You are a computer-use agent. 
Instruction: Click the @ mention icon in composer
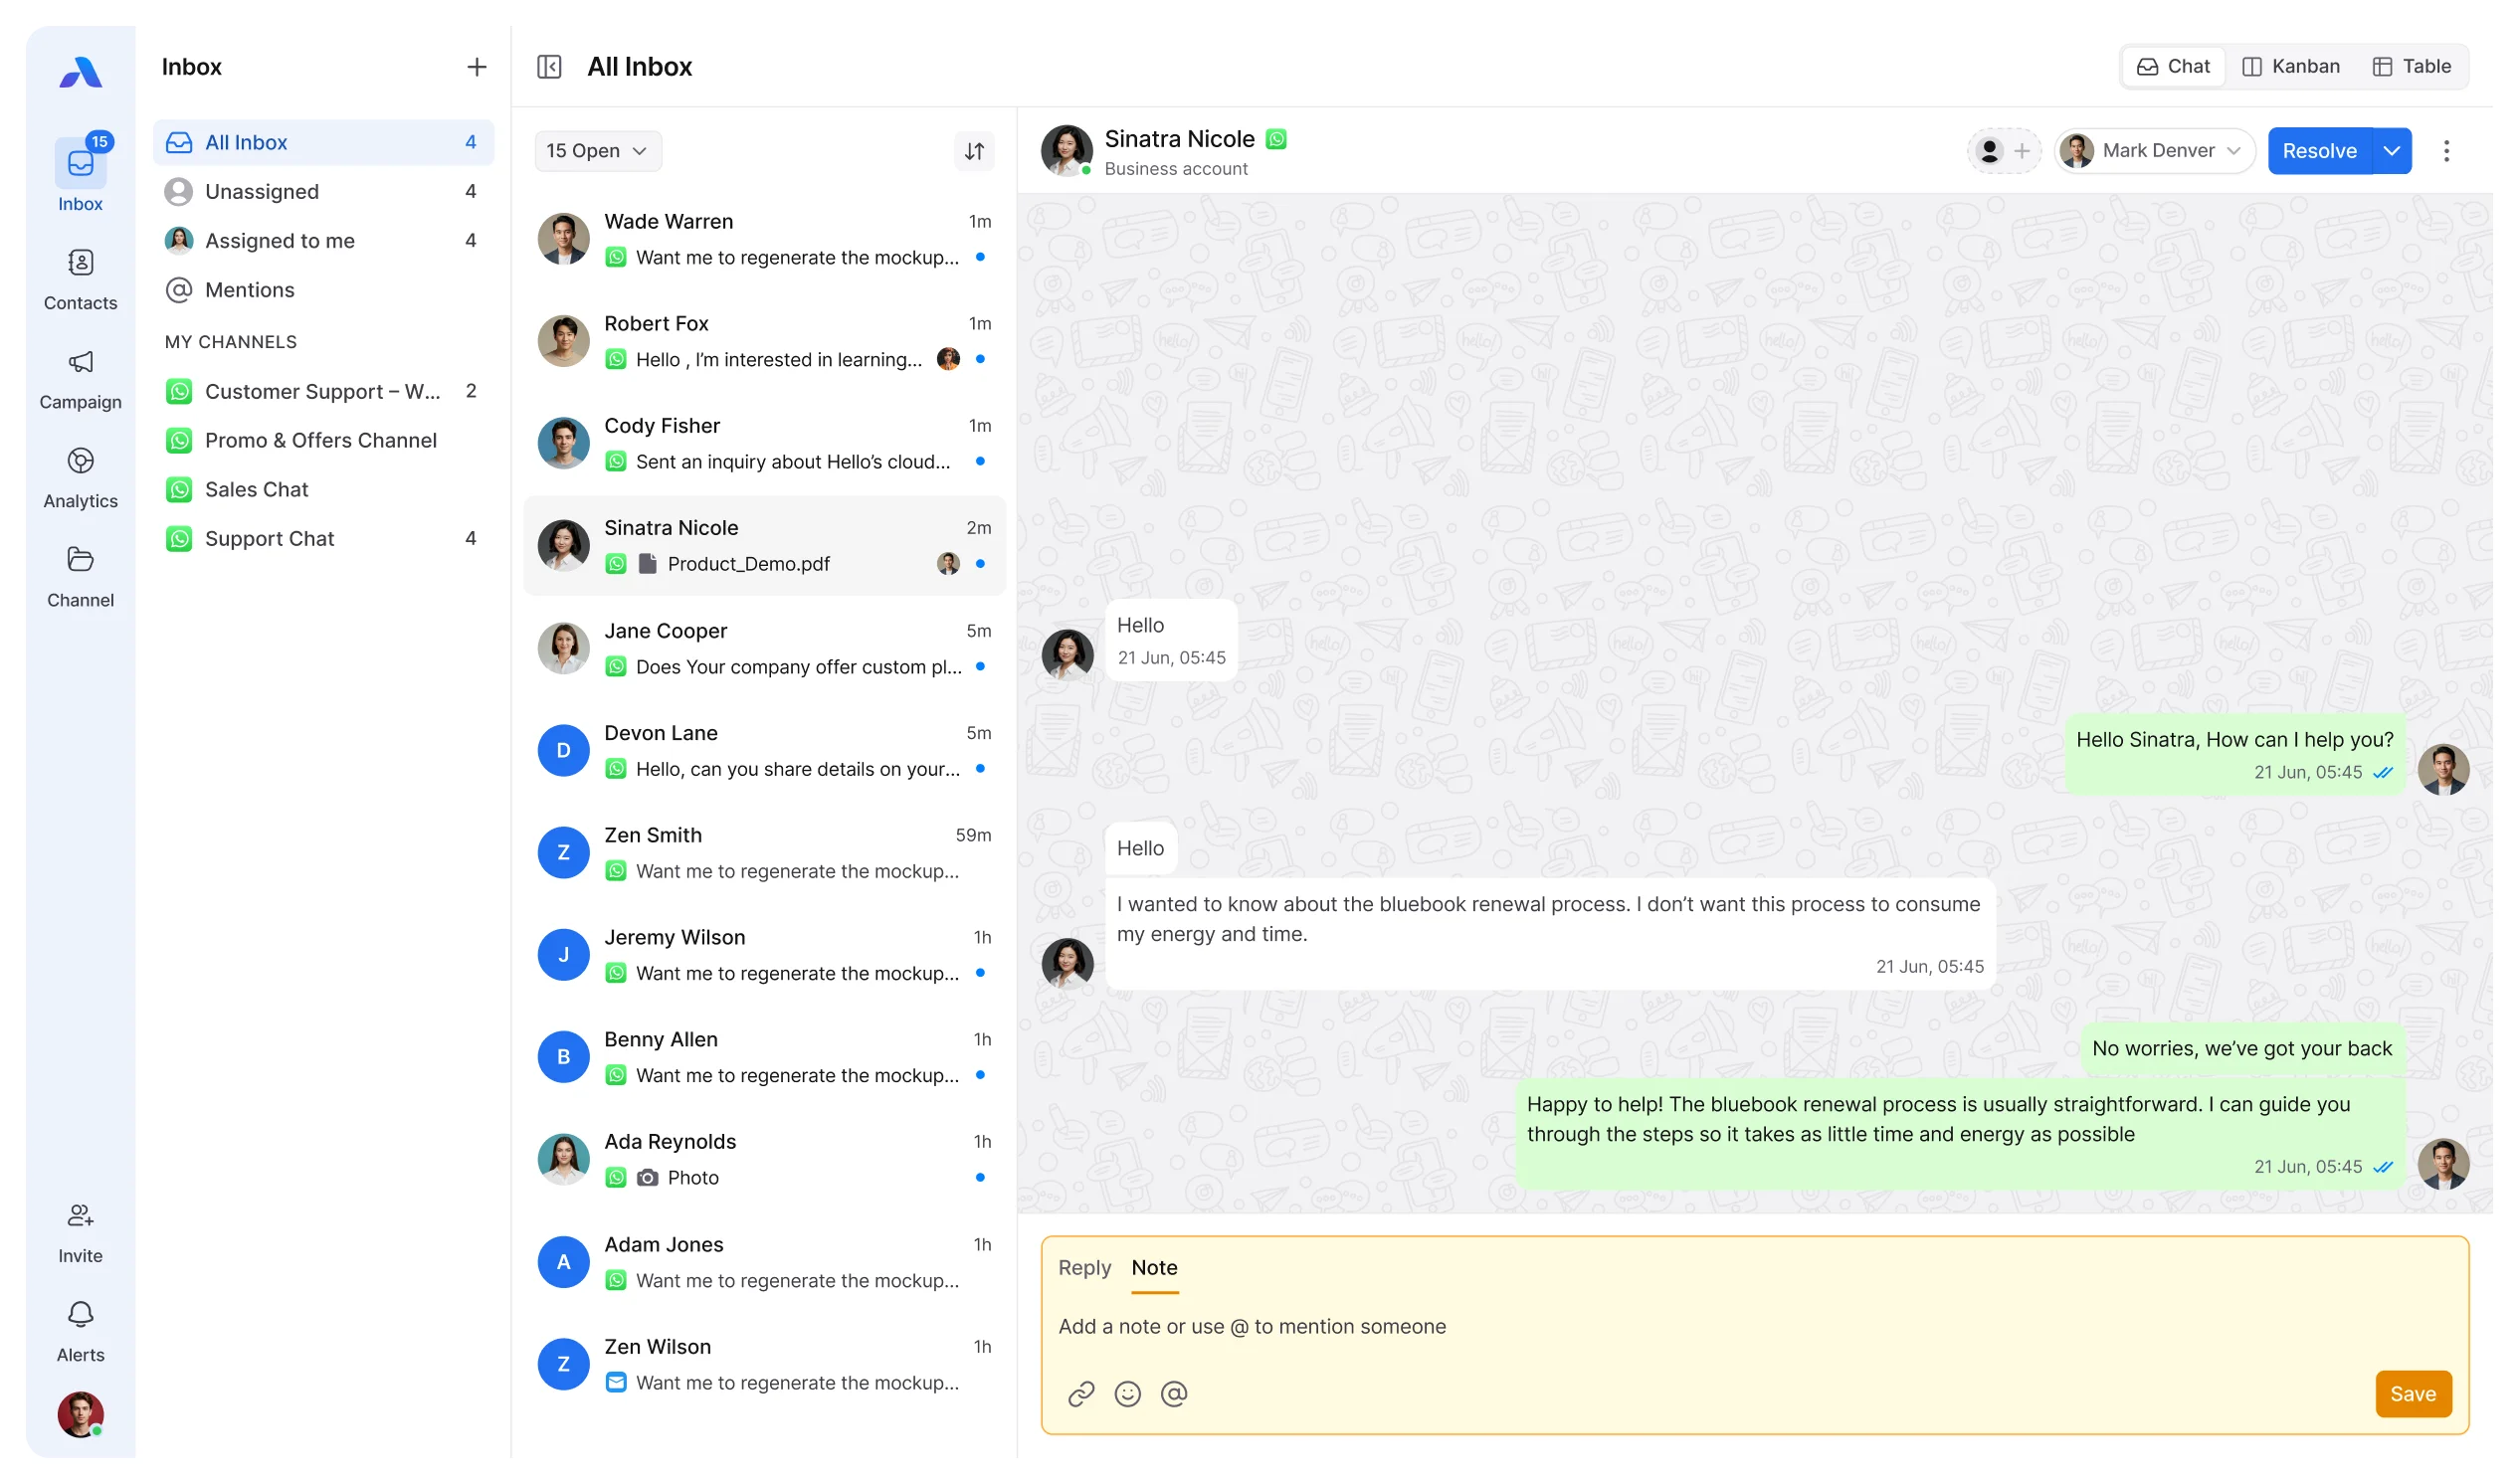1174,1394
